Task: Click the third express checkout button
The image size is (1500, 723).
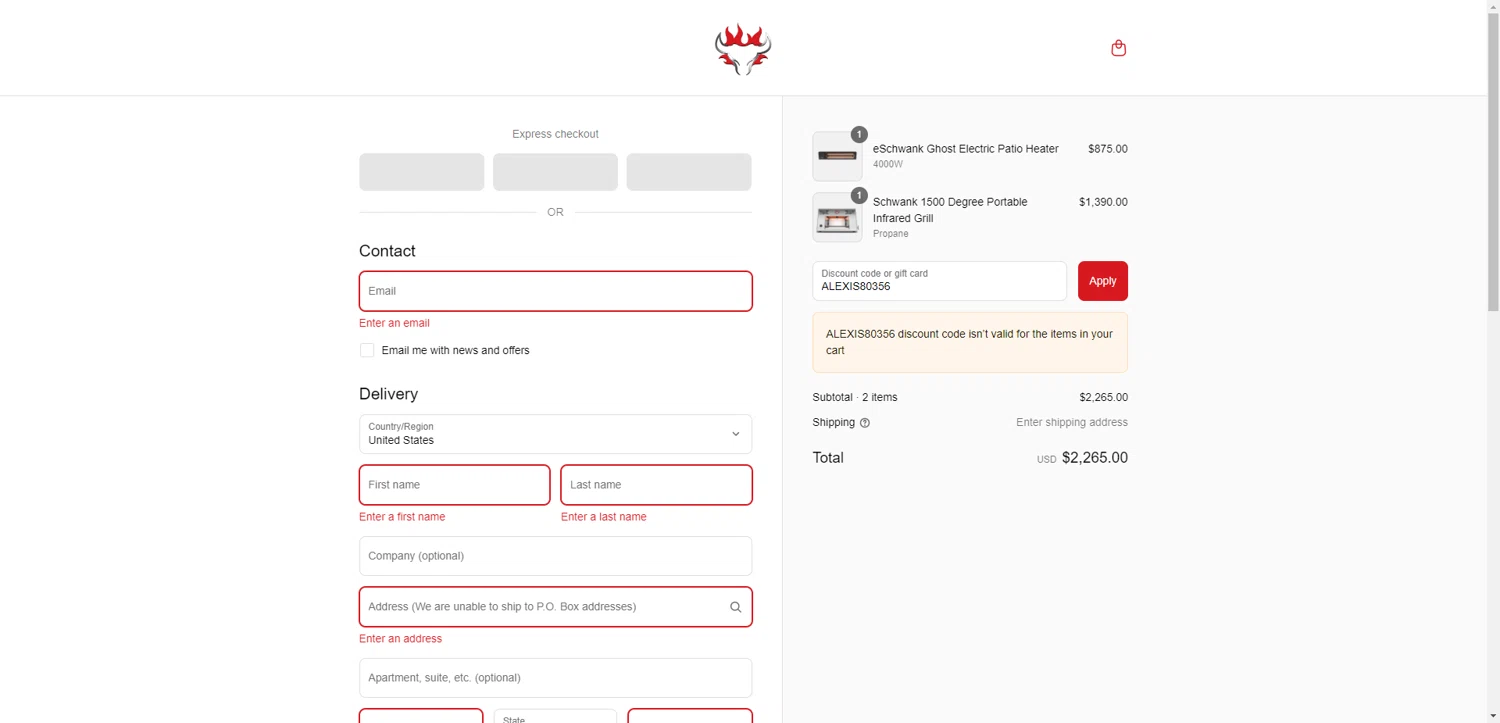Action: [x=689, y=172]
